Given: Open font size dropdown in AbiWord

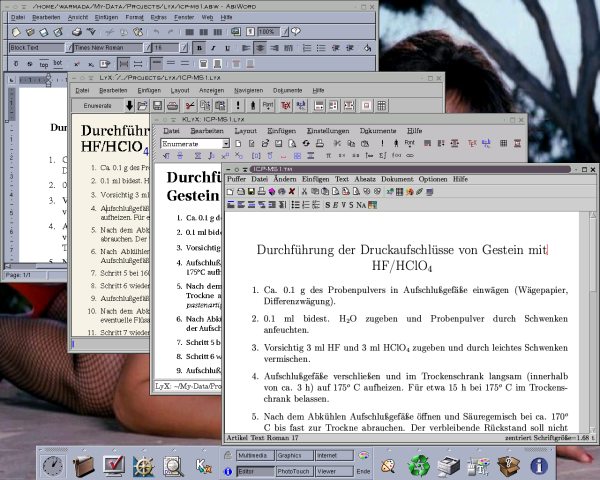Looking at the screenshot, I should pos(184,48).
